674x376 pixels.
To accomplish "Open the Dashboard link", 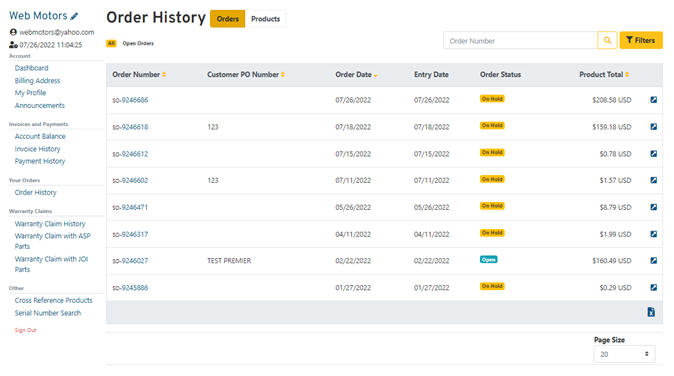I will tap(31, 68).
